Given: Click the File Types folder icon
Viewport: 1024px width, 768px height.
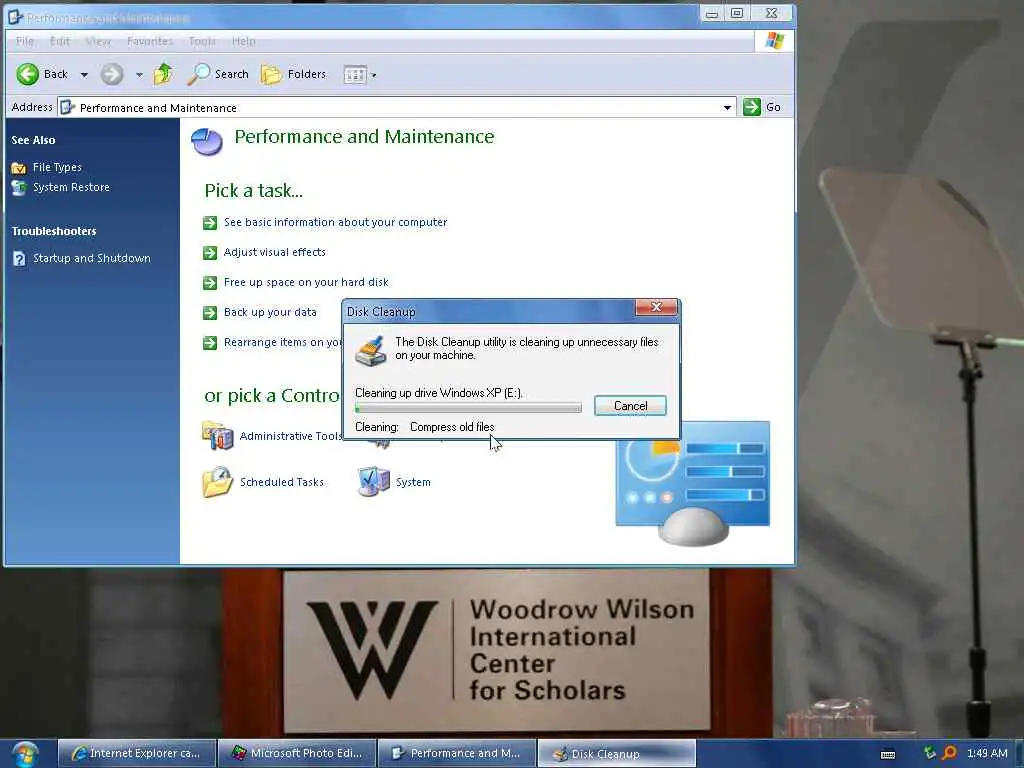Looking at the screenshot, I should point(19,168).
